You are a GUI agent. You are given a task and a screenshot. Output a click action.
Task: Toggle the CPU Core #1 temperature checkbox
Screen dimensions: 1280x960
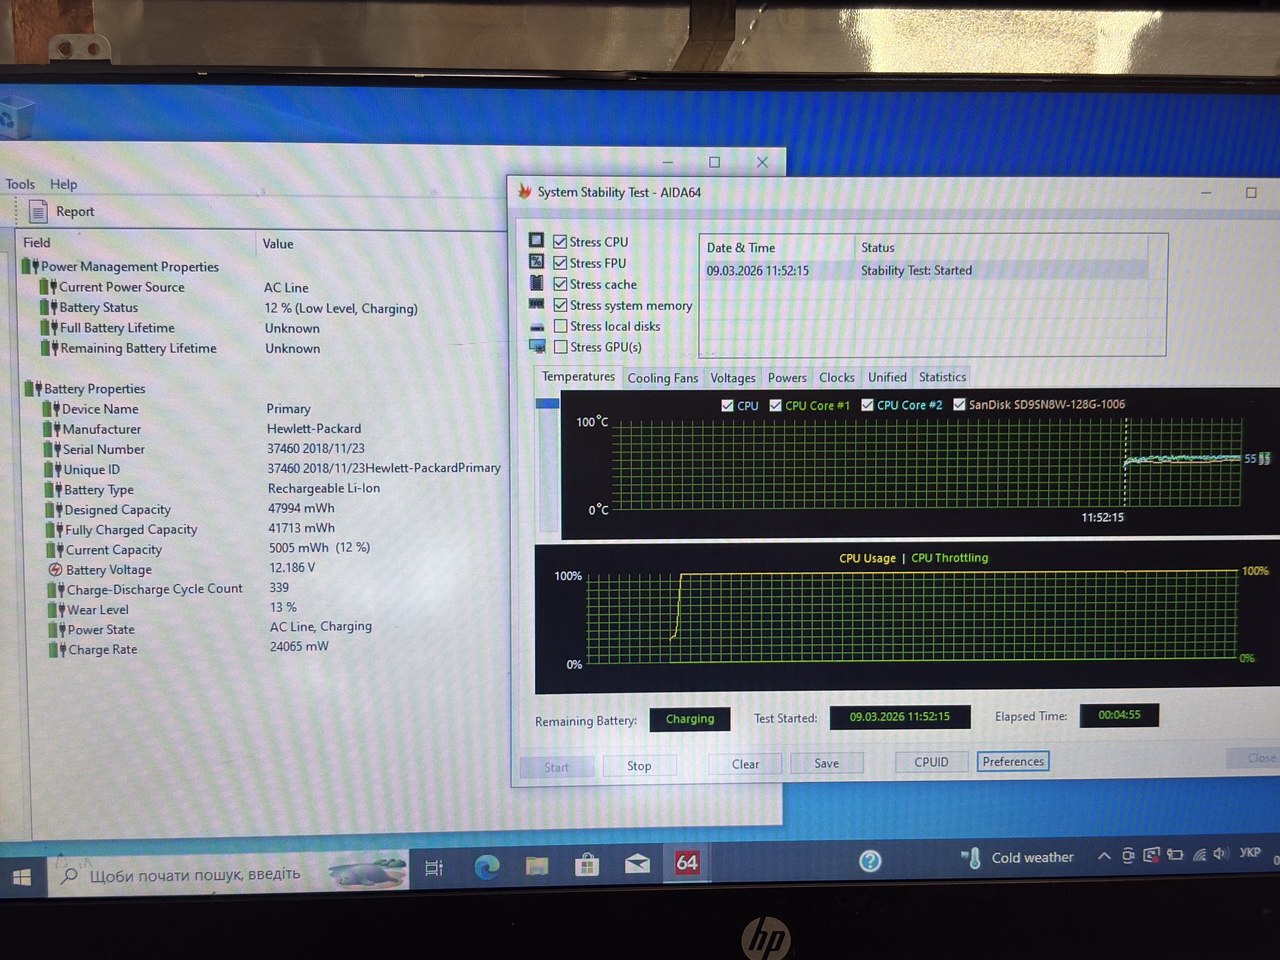pos(775,405)
